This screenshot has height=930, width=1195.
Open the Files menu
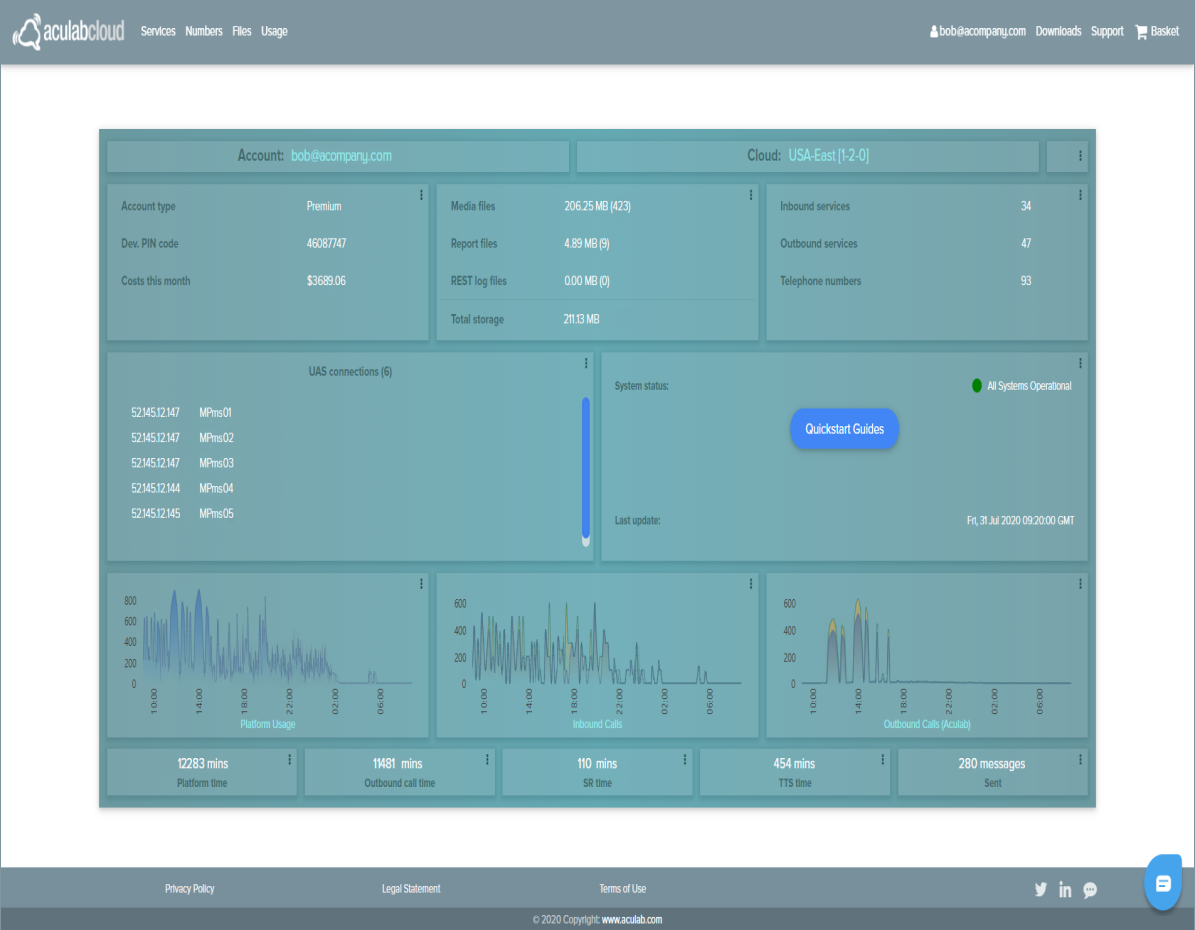[242, 31]
